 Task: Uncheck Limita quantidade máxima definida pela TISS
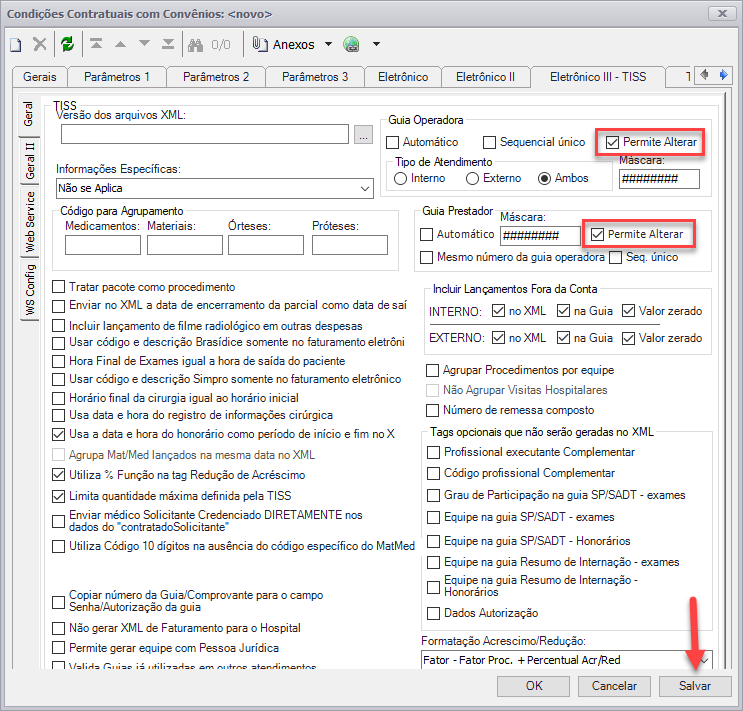coord(58,496)
